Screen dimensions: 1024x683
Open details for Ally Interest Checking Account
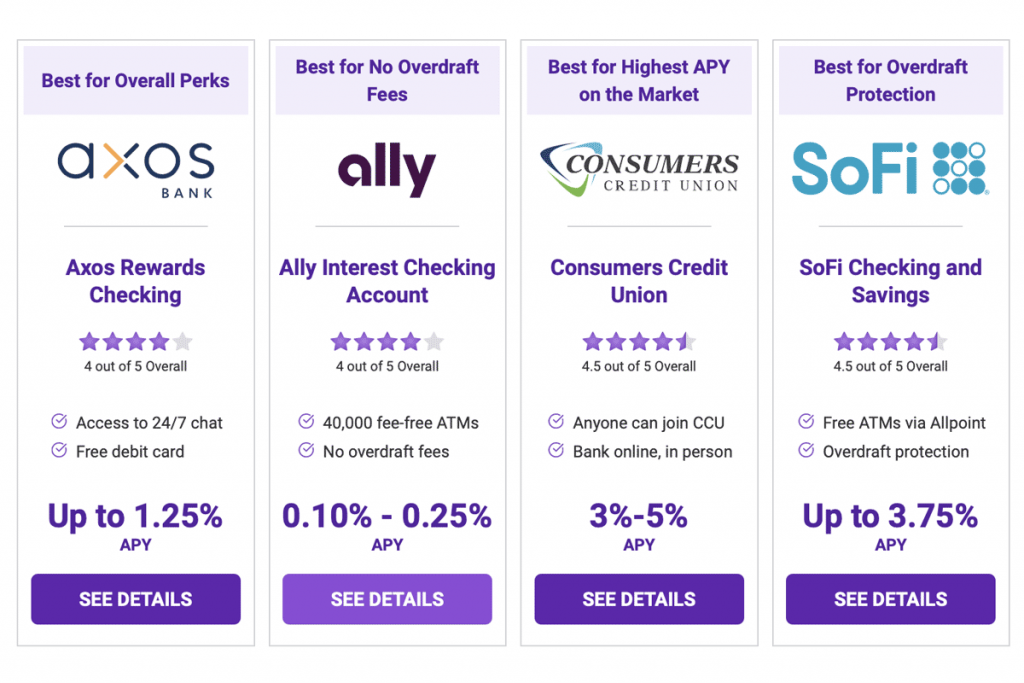387,599
